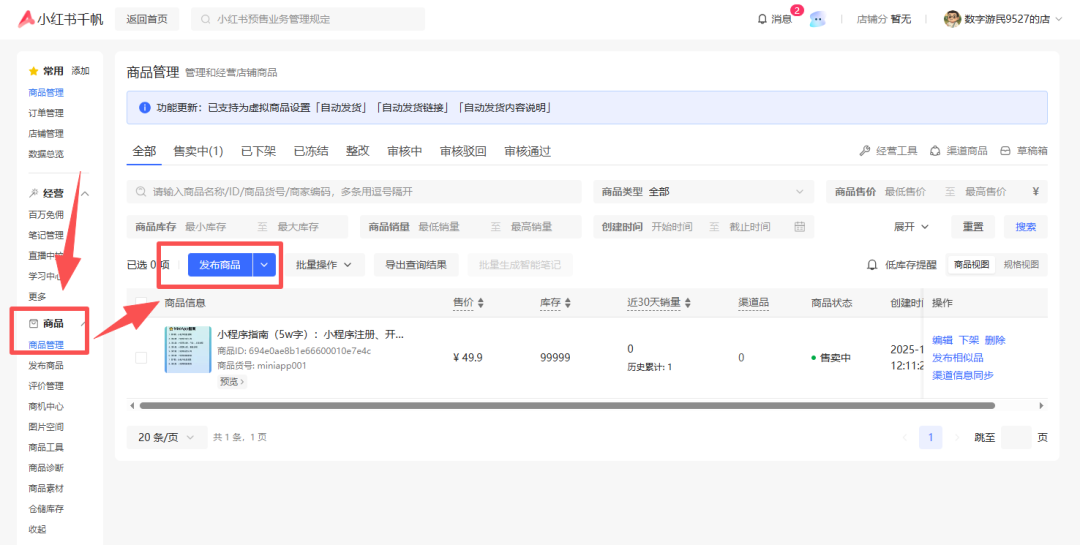
Task: Click the 商品 section bag icon
Action: (x=33, y=324)
